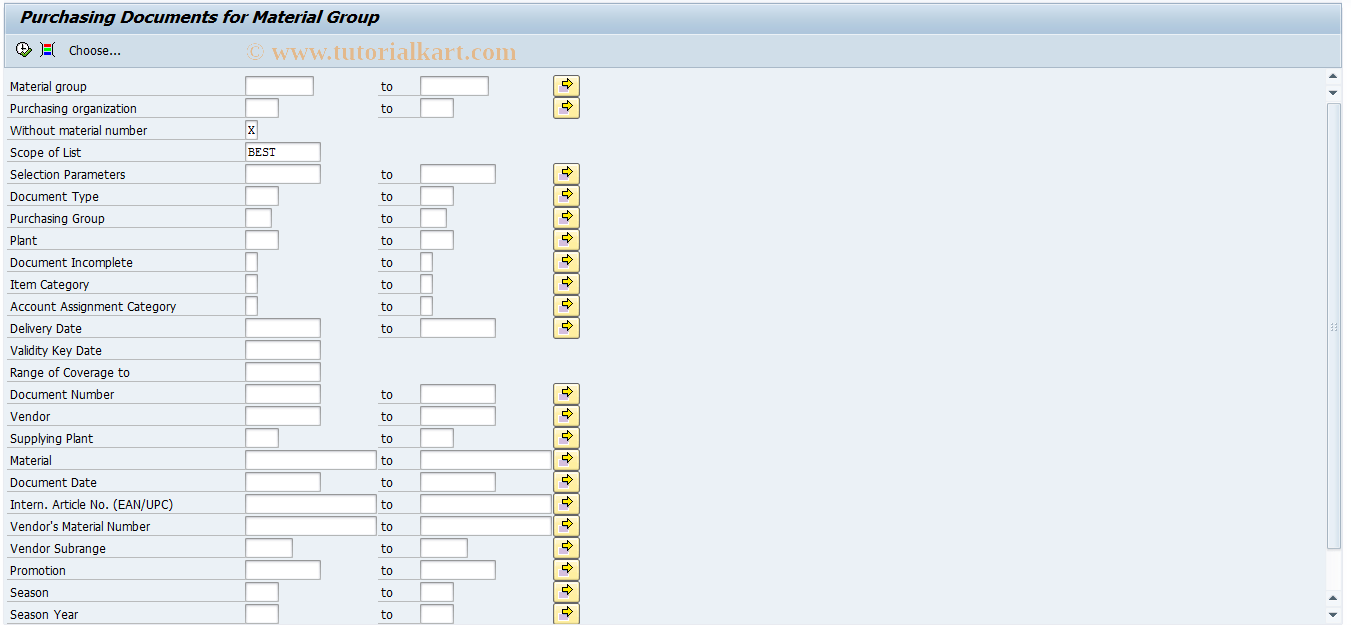Click the Validity Key Date field

(x=283, y=349)
